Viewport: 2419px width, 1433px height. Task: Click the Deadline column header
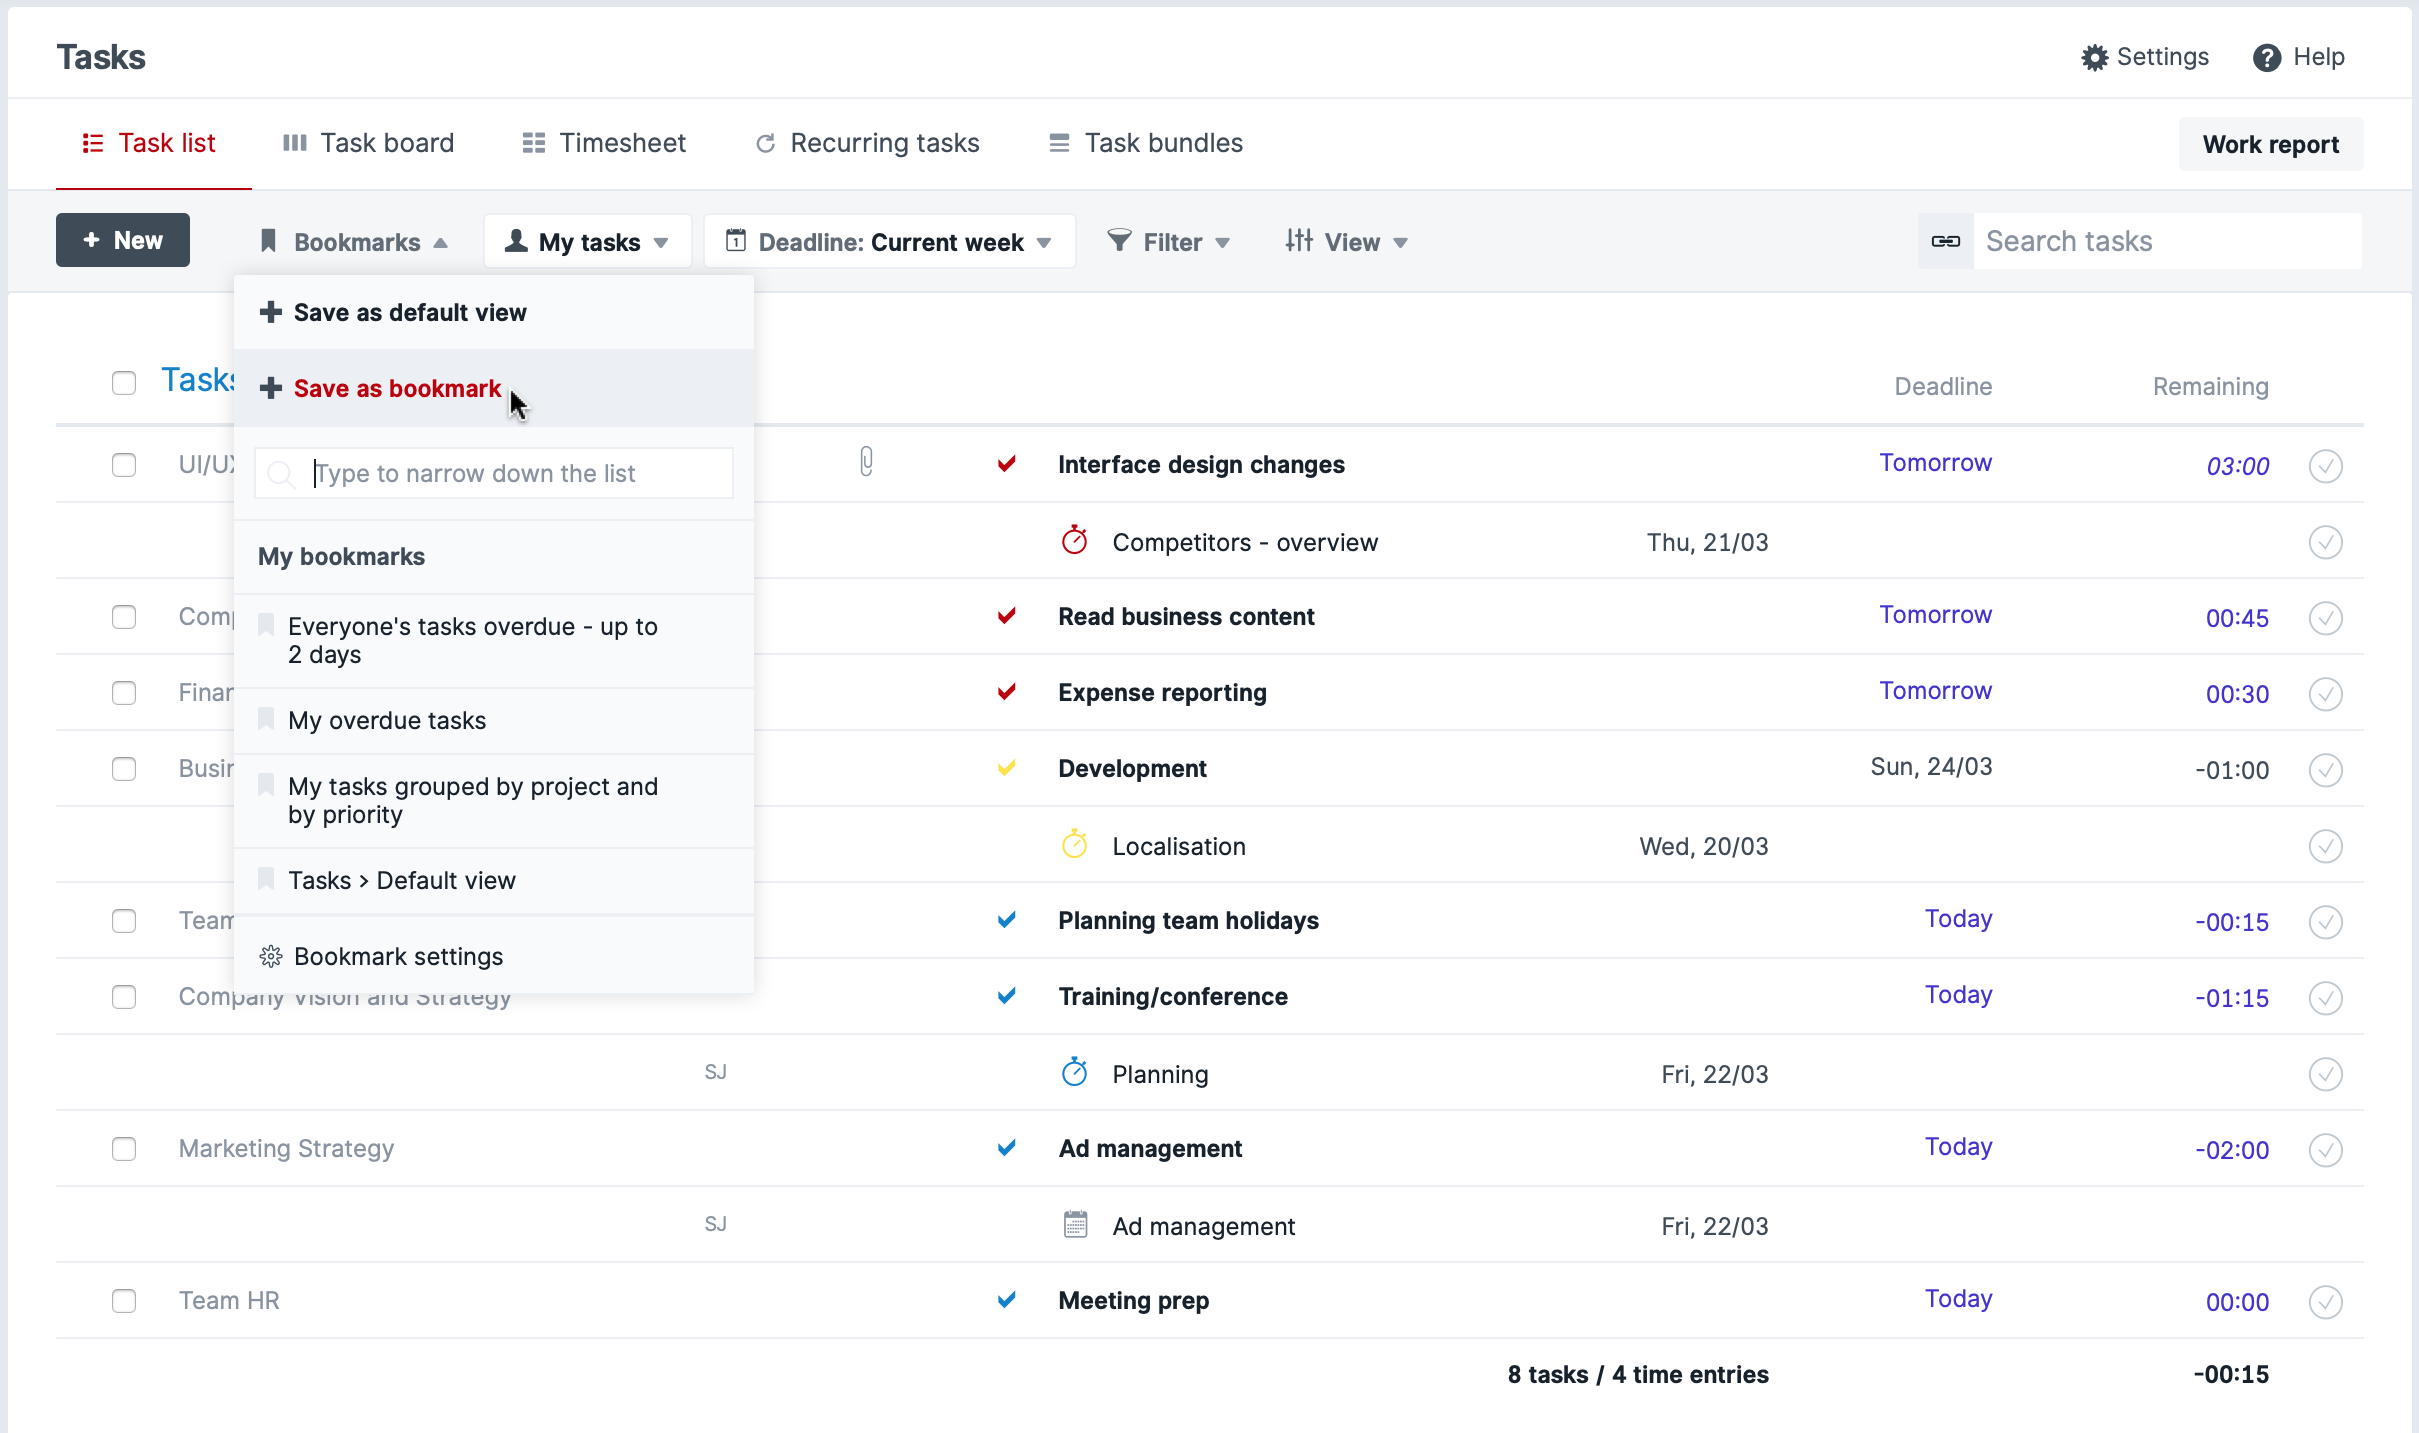1943,387
